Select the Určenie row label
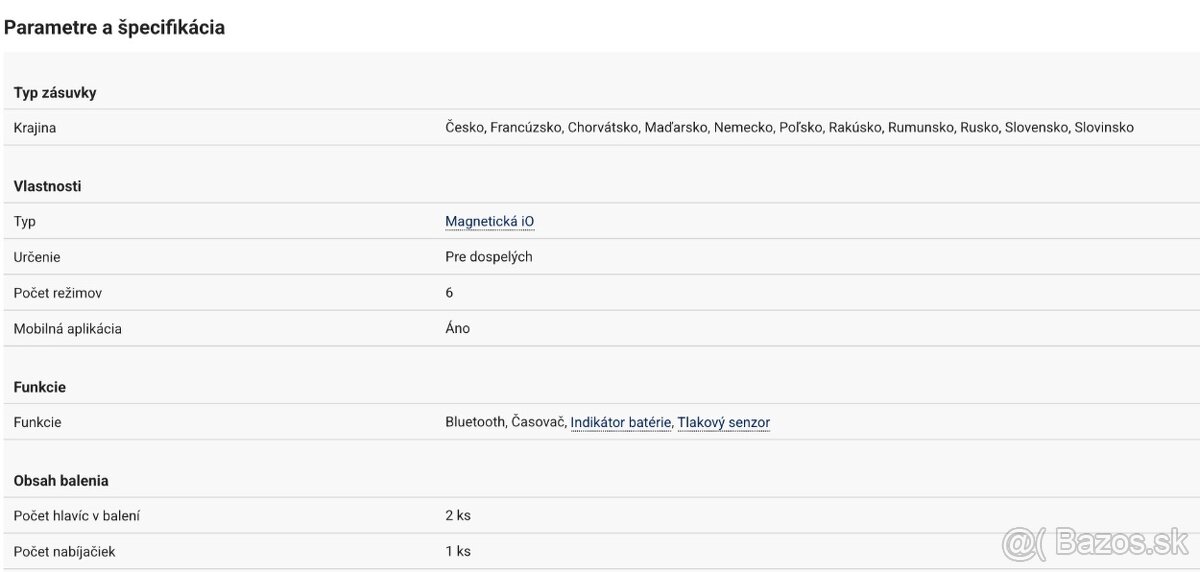 (37, 257)
